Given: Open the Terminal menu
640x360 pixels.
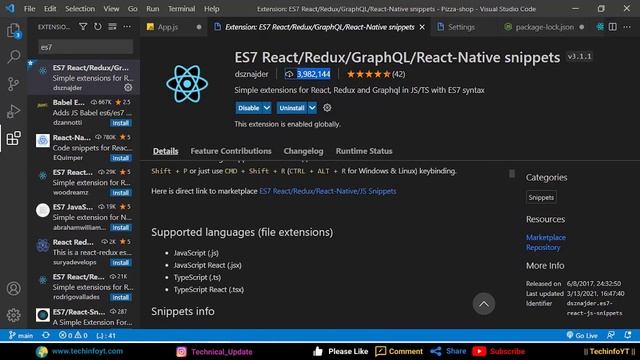Looking at the screenshot, I should 181,9.
